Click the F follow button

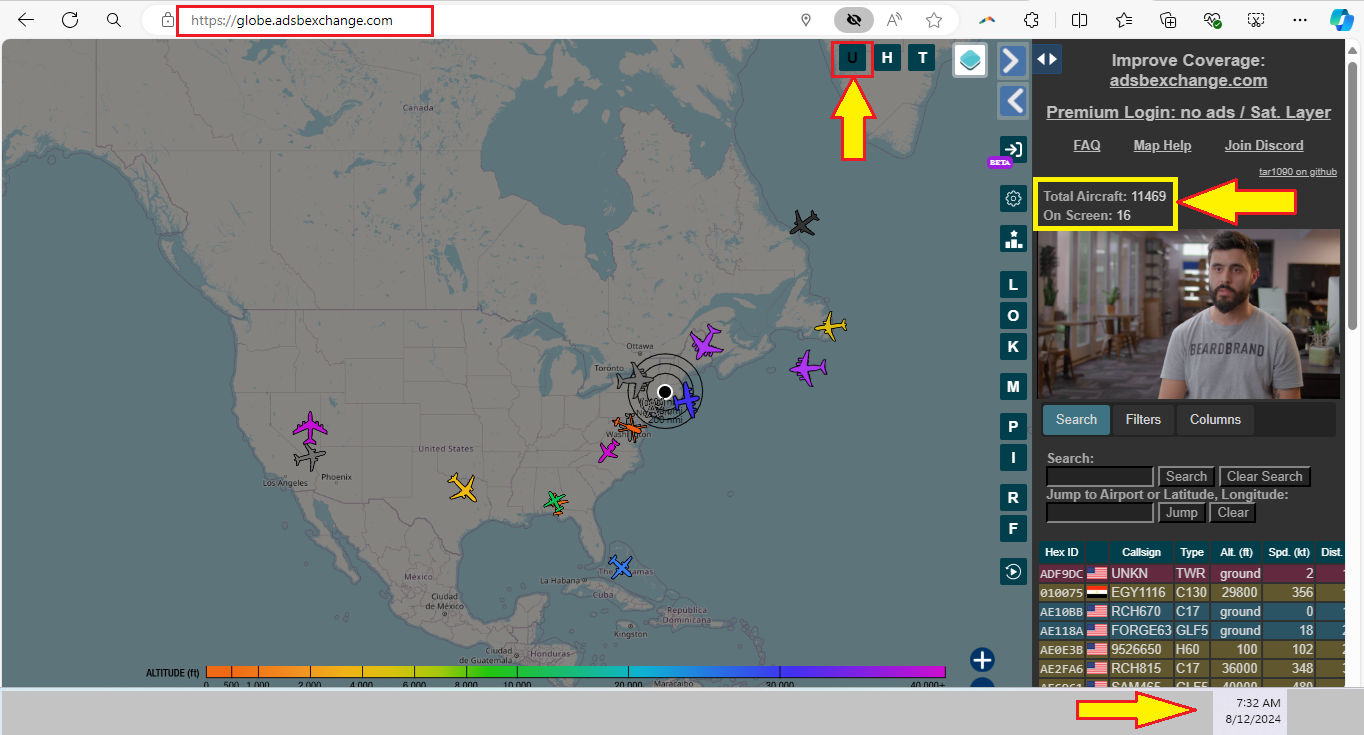(1013, 528)
